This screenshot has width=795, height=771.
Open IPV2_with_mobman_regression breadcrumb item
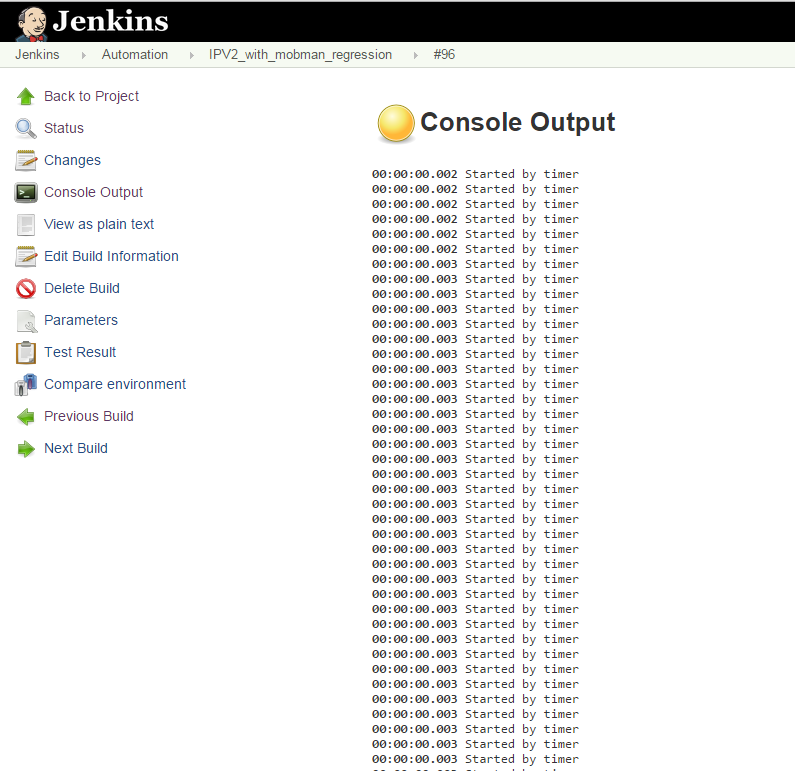coord(300,55)
